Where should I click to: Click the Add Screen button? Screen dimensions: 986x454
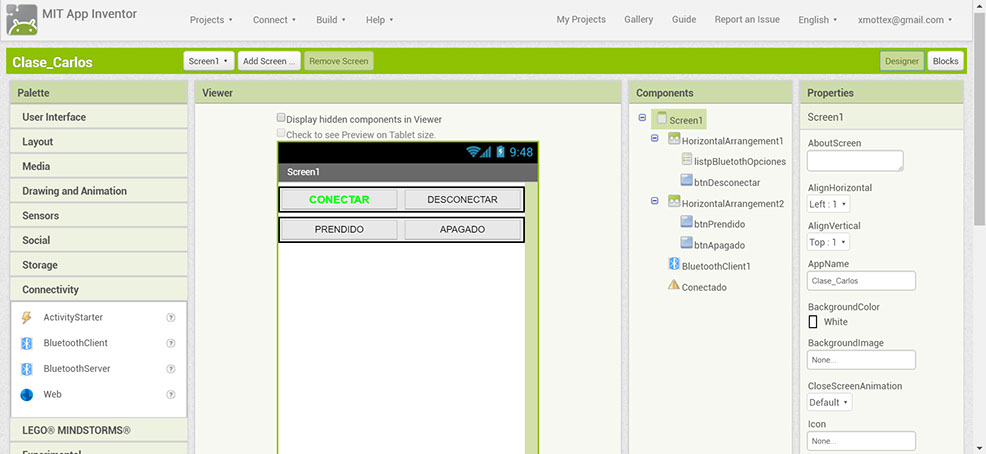(269, 61)
